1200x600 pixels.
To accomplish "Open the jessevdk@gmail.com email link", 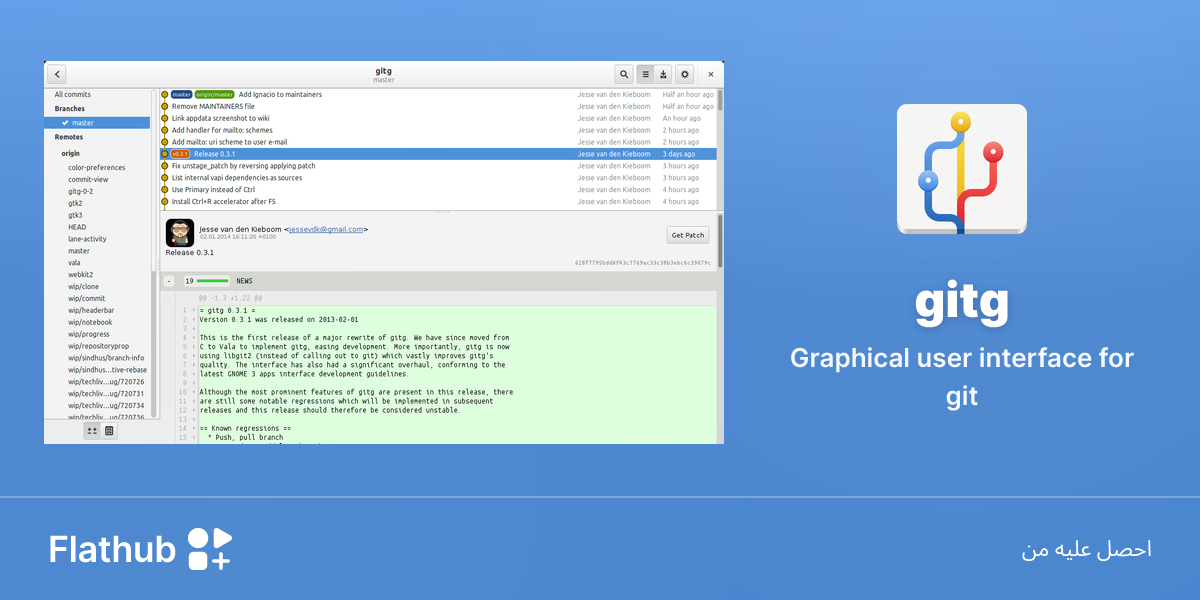I will tap(326, 229).
